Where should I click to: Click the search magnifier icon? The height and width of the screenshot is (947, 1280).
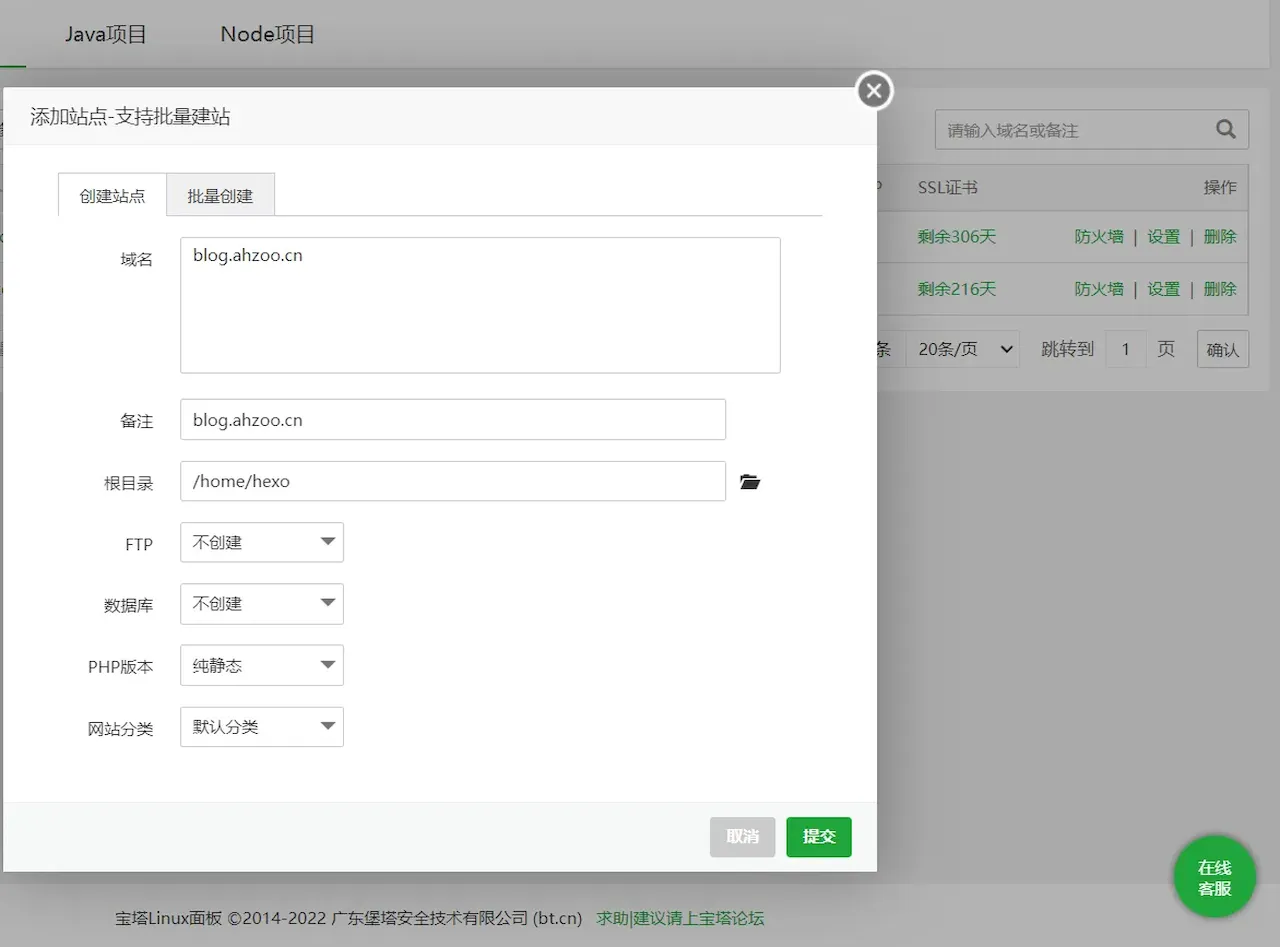pos(1225,129)
